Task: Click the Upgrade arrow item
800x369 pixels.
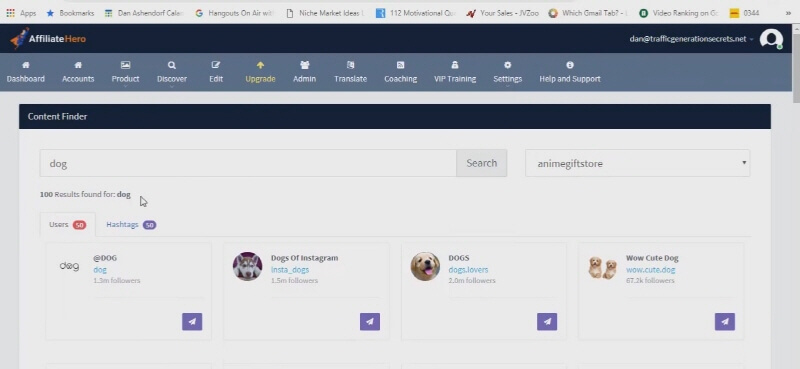Action: [260, 72]
